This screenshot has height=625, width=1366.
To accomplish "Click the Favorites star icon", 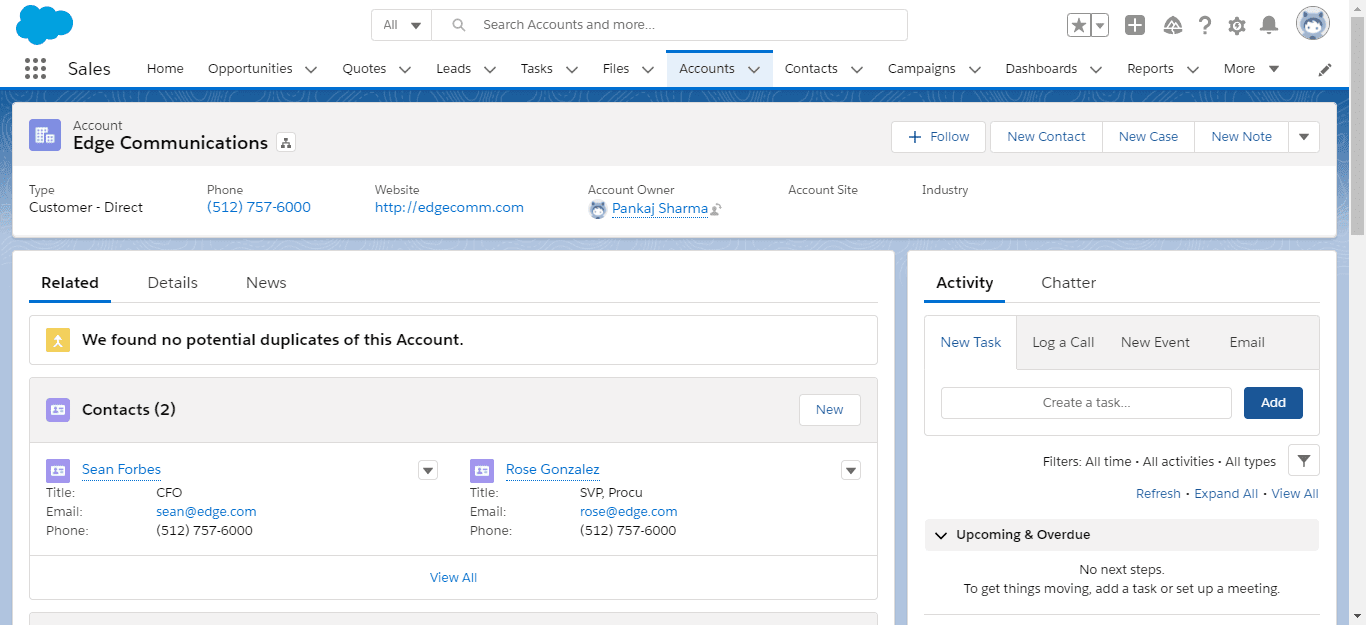I will coord(1078,26).
